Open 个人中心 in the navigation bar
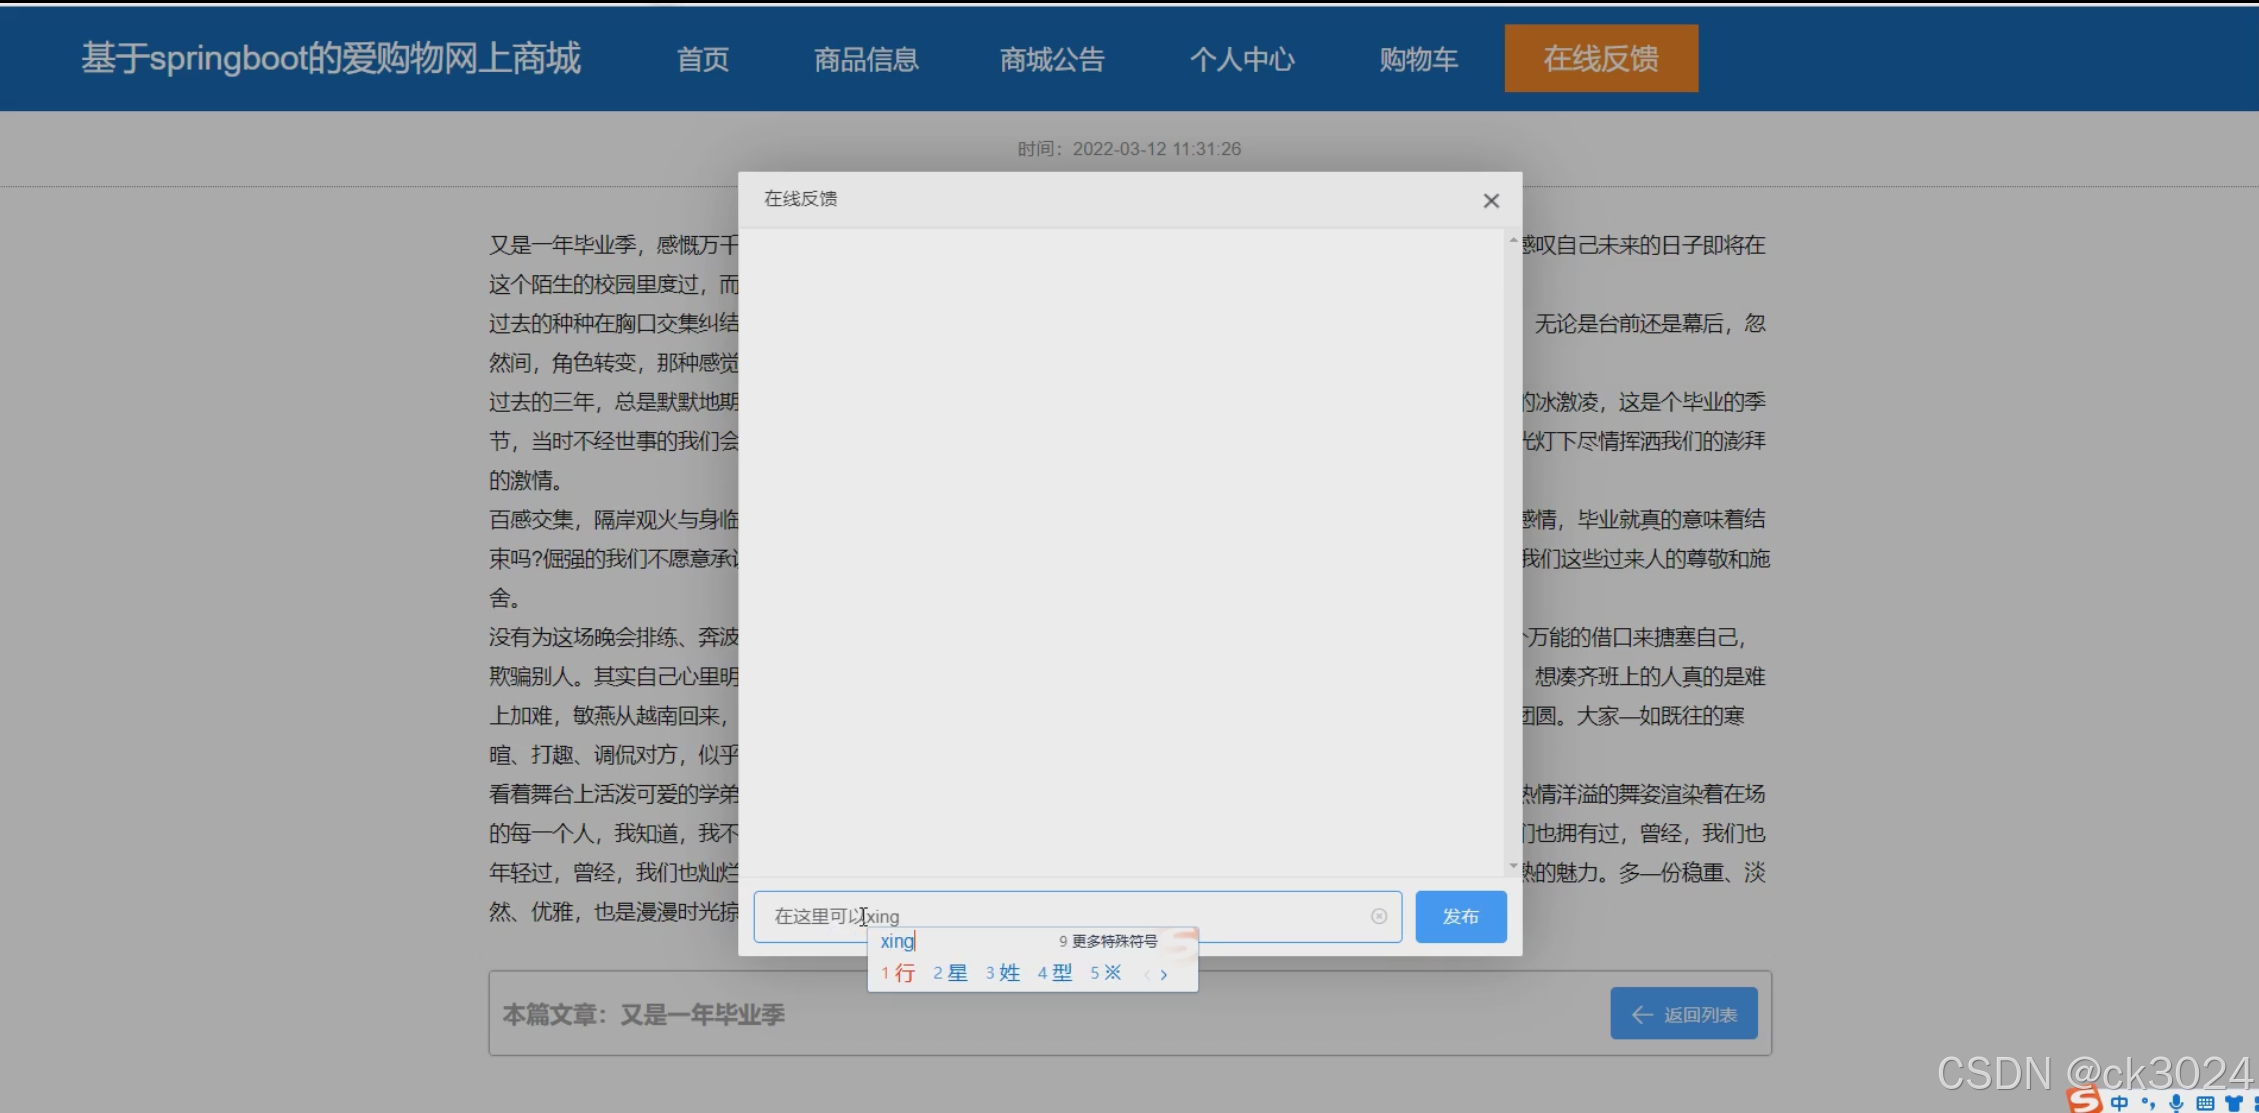This screenshot has height=1113, width=2259. (x=1242, y=59)
